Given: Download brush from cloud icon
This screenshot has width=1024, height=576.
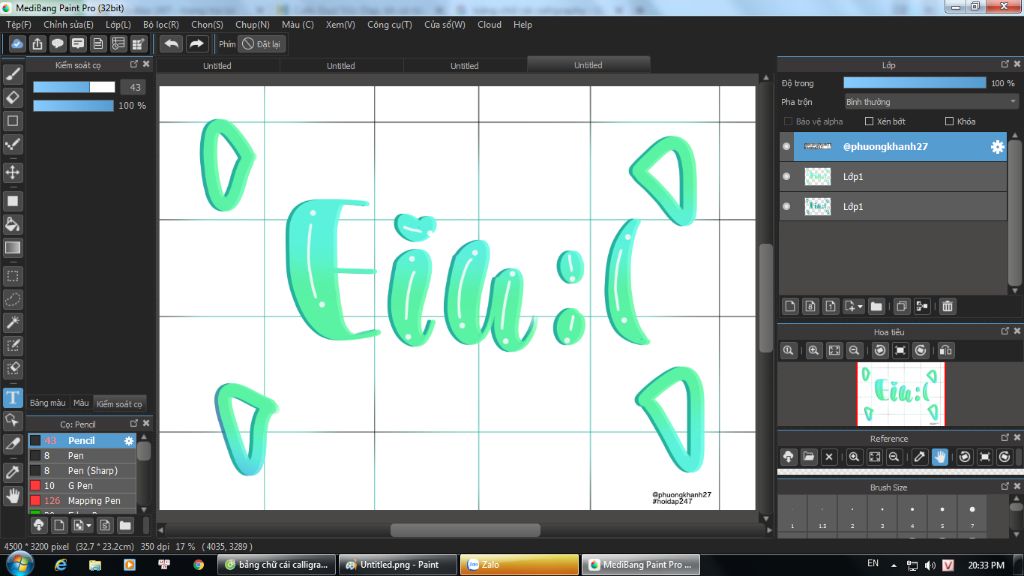Looking at the screenshot, I should tap(39, 525).
